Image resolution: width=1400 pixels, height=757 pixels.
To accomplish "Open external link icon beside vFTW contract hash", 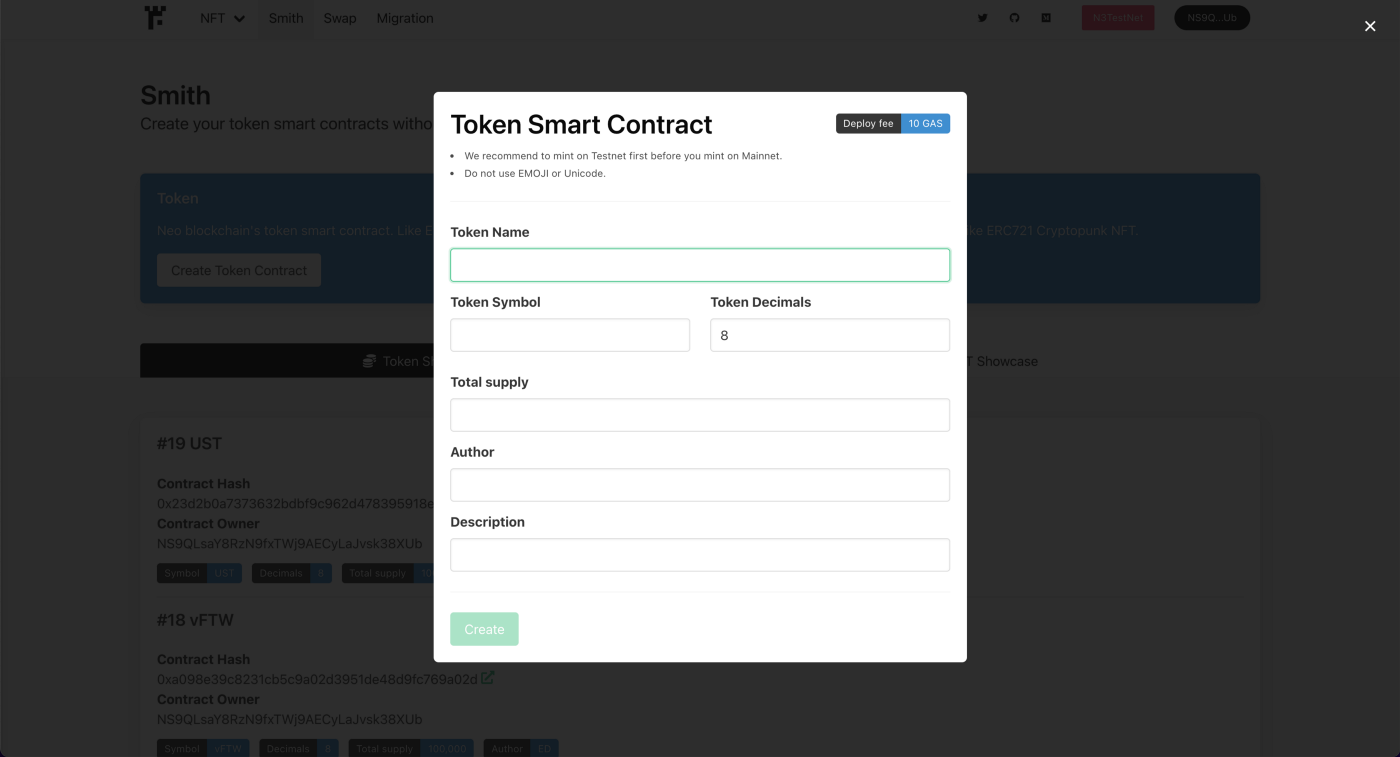I will (x=488, y=678).
